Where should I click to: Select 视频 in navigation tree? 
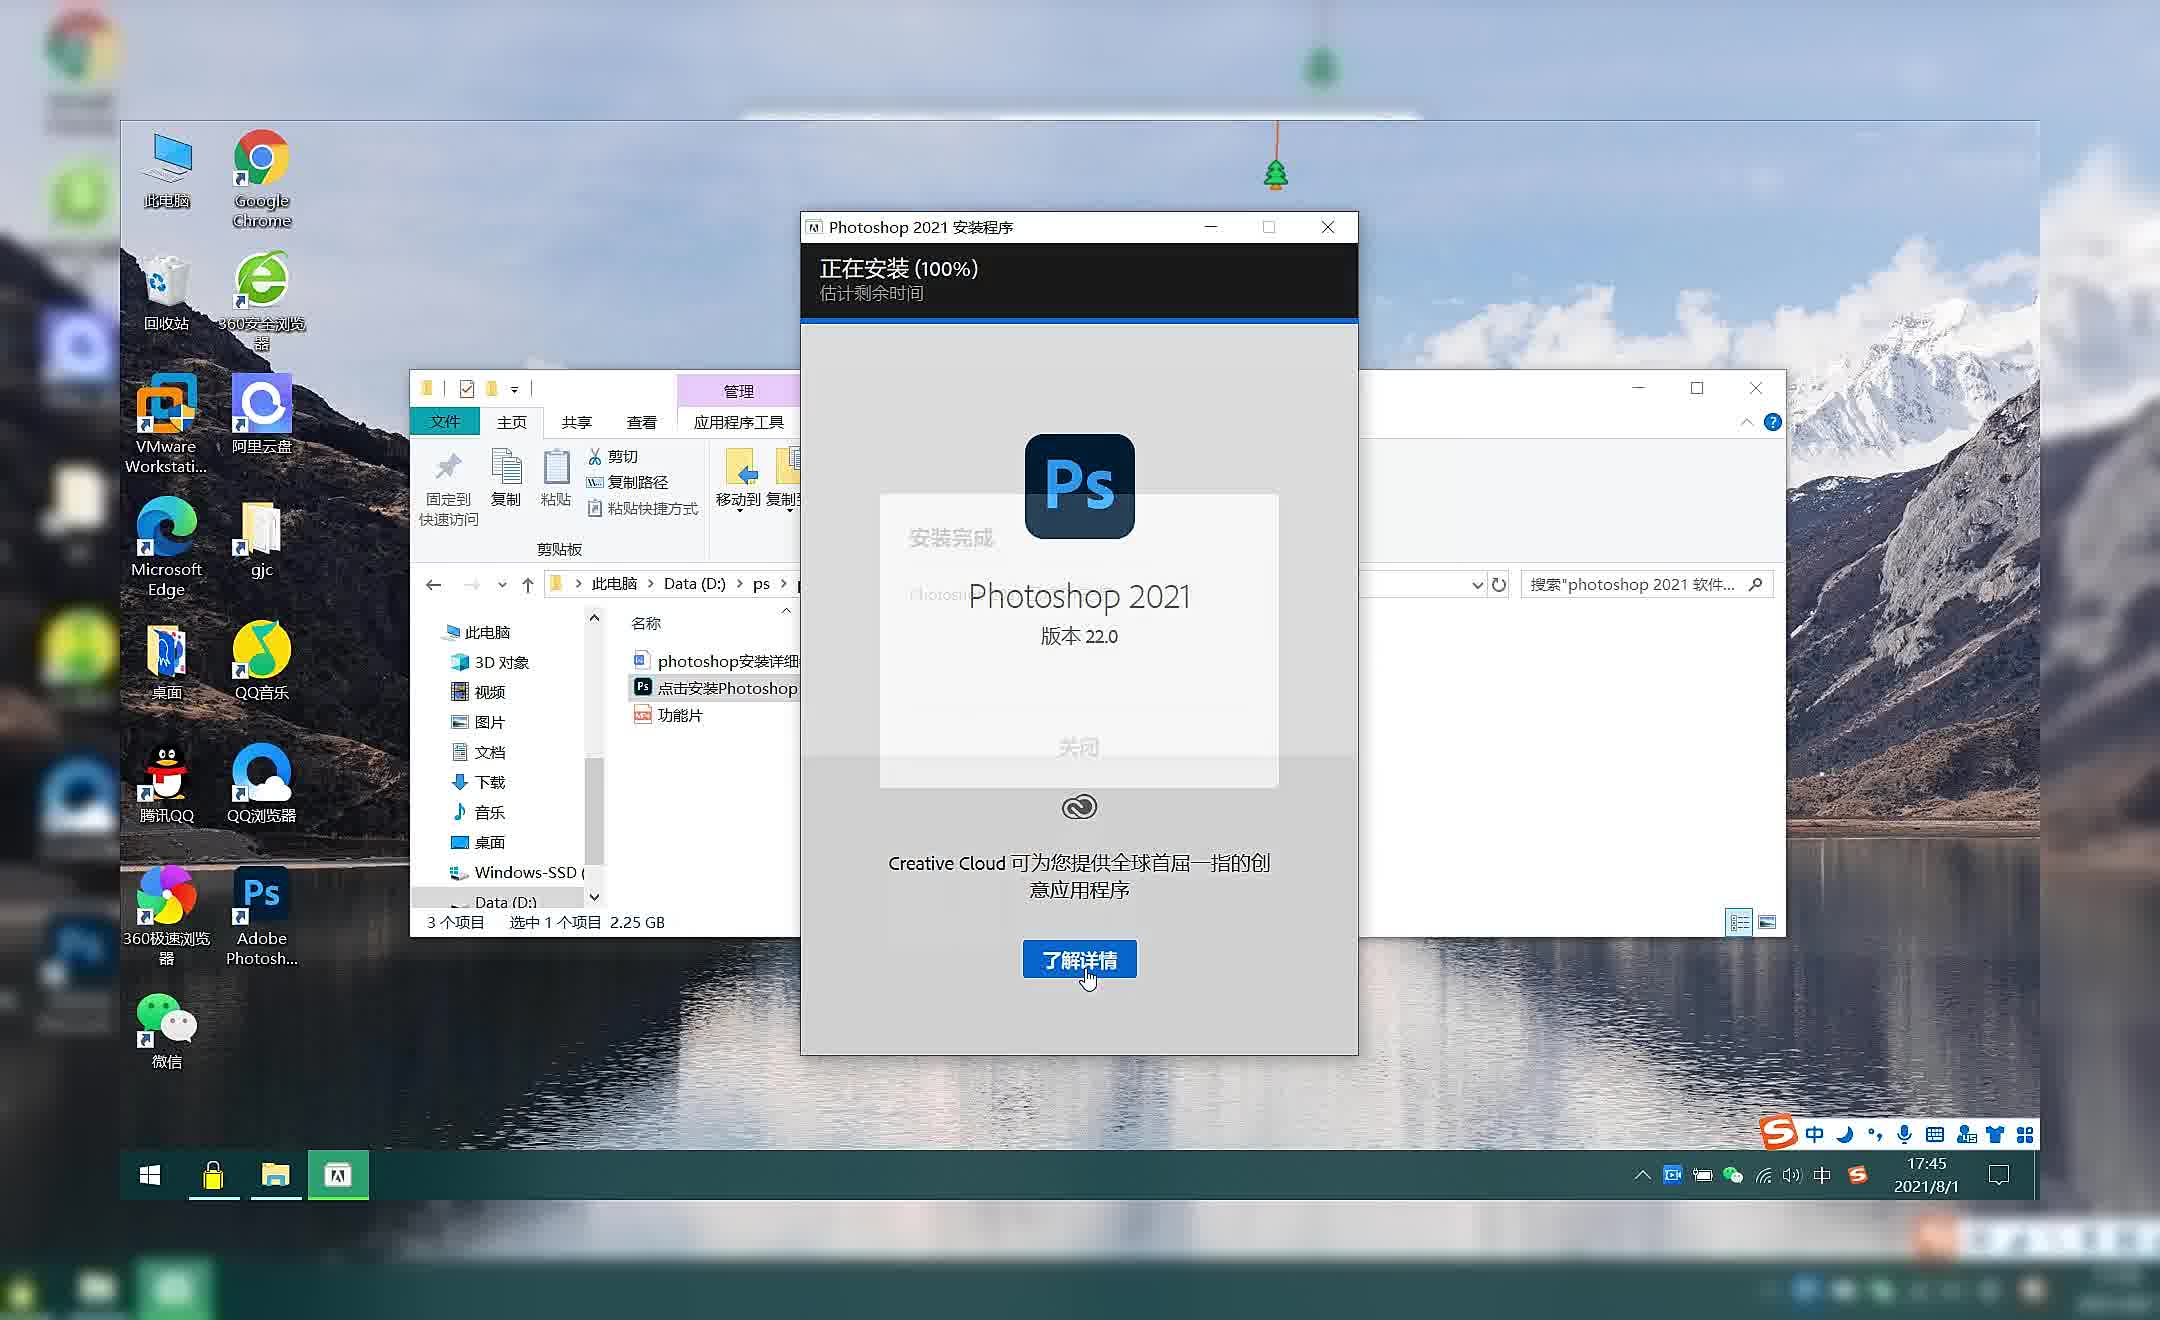pyautogui.click(x=478, y=692)
